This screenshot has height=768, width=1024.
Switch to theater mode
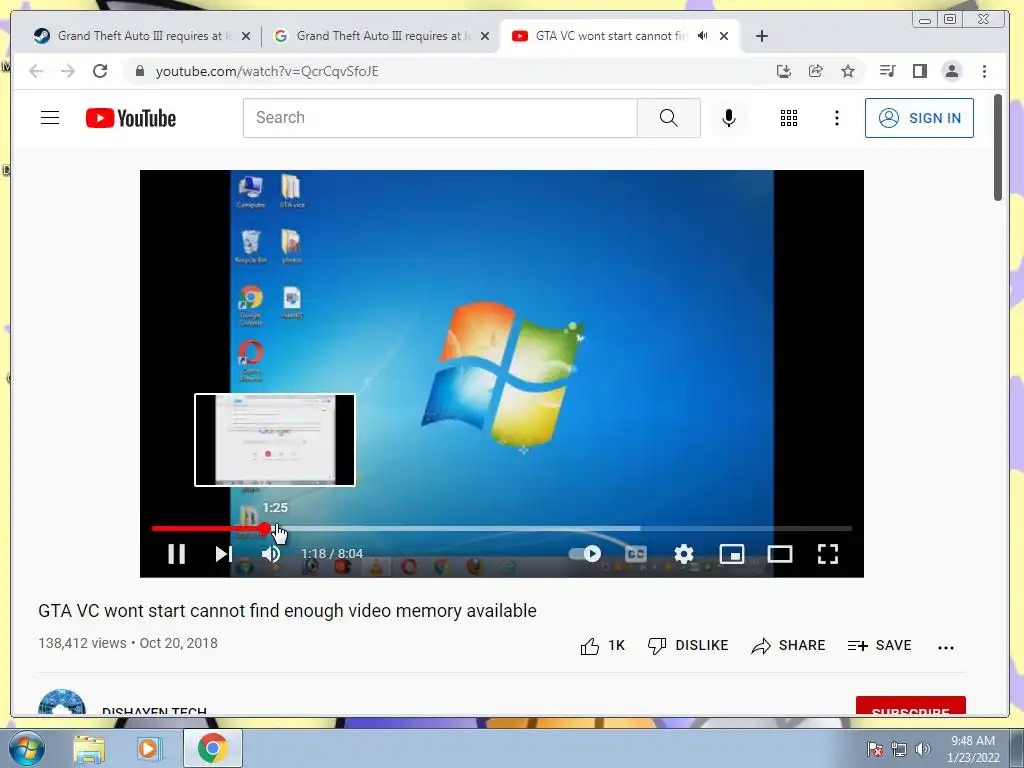[780, 554]
